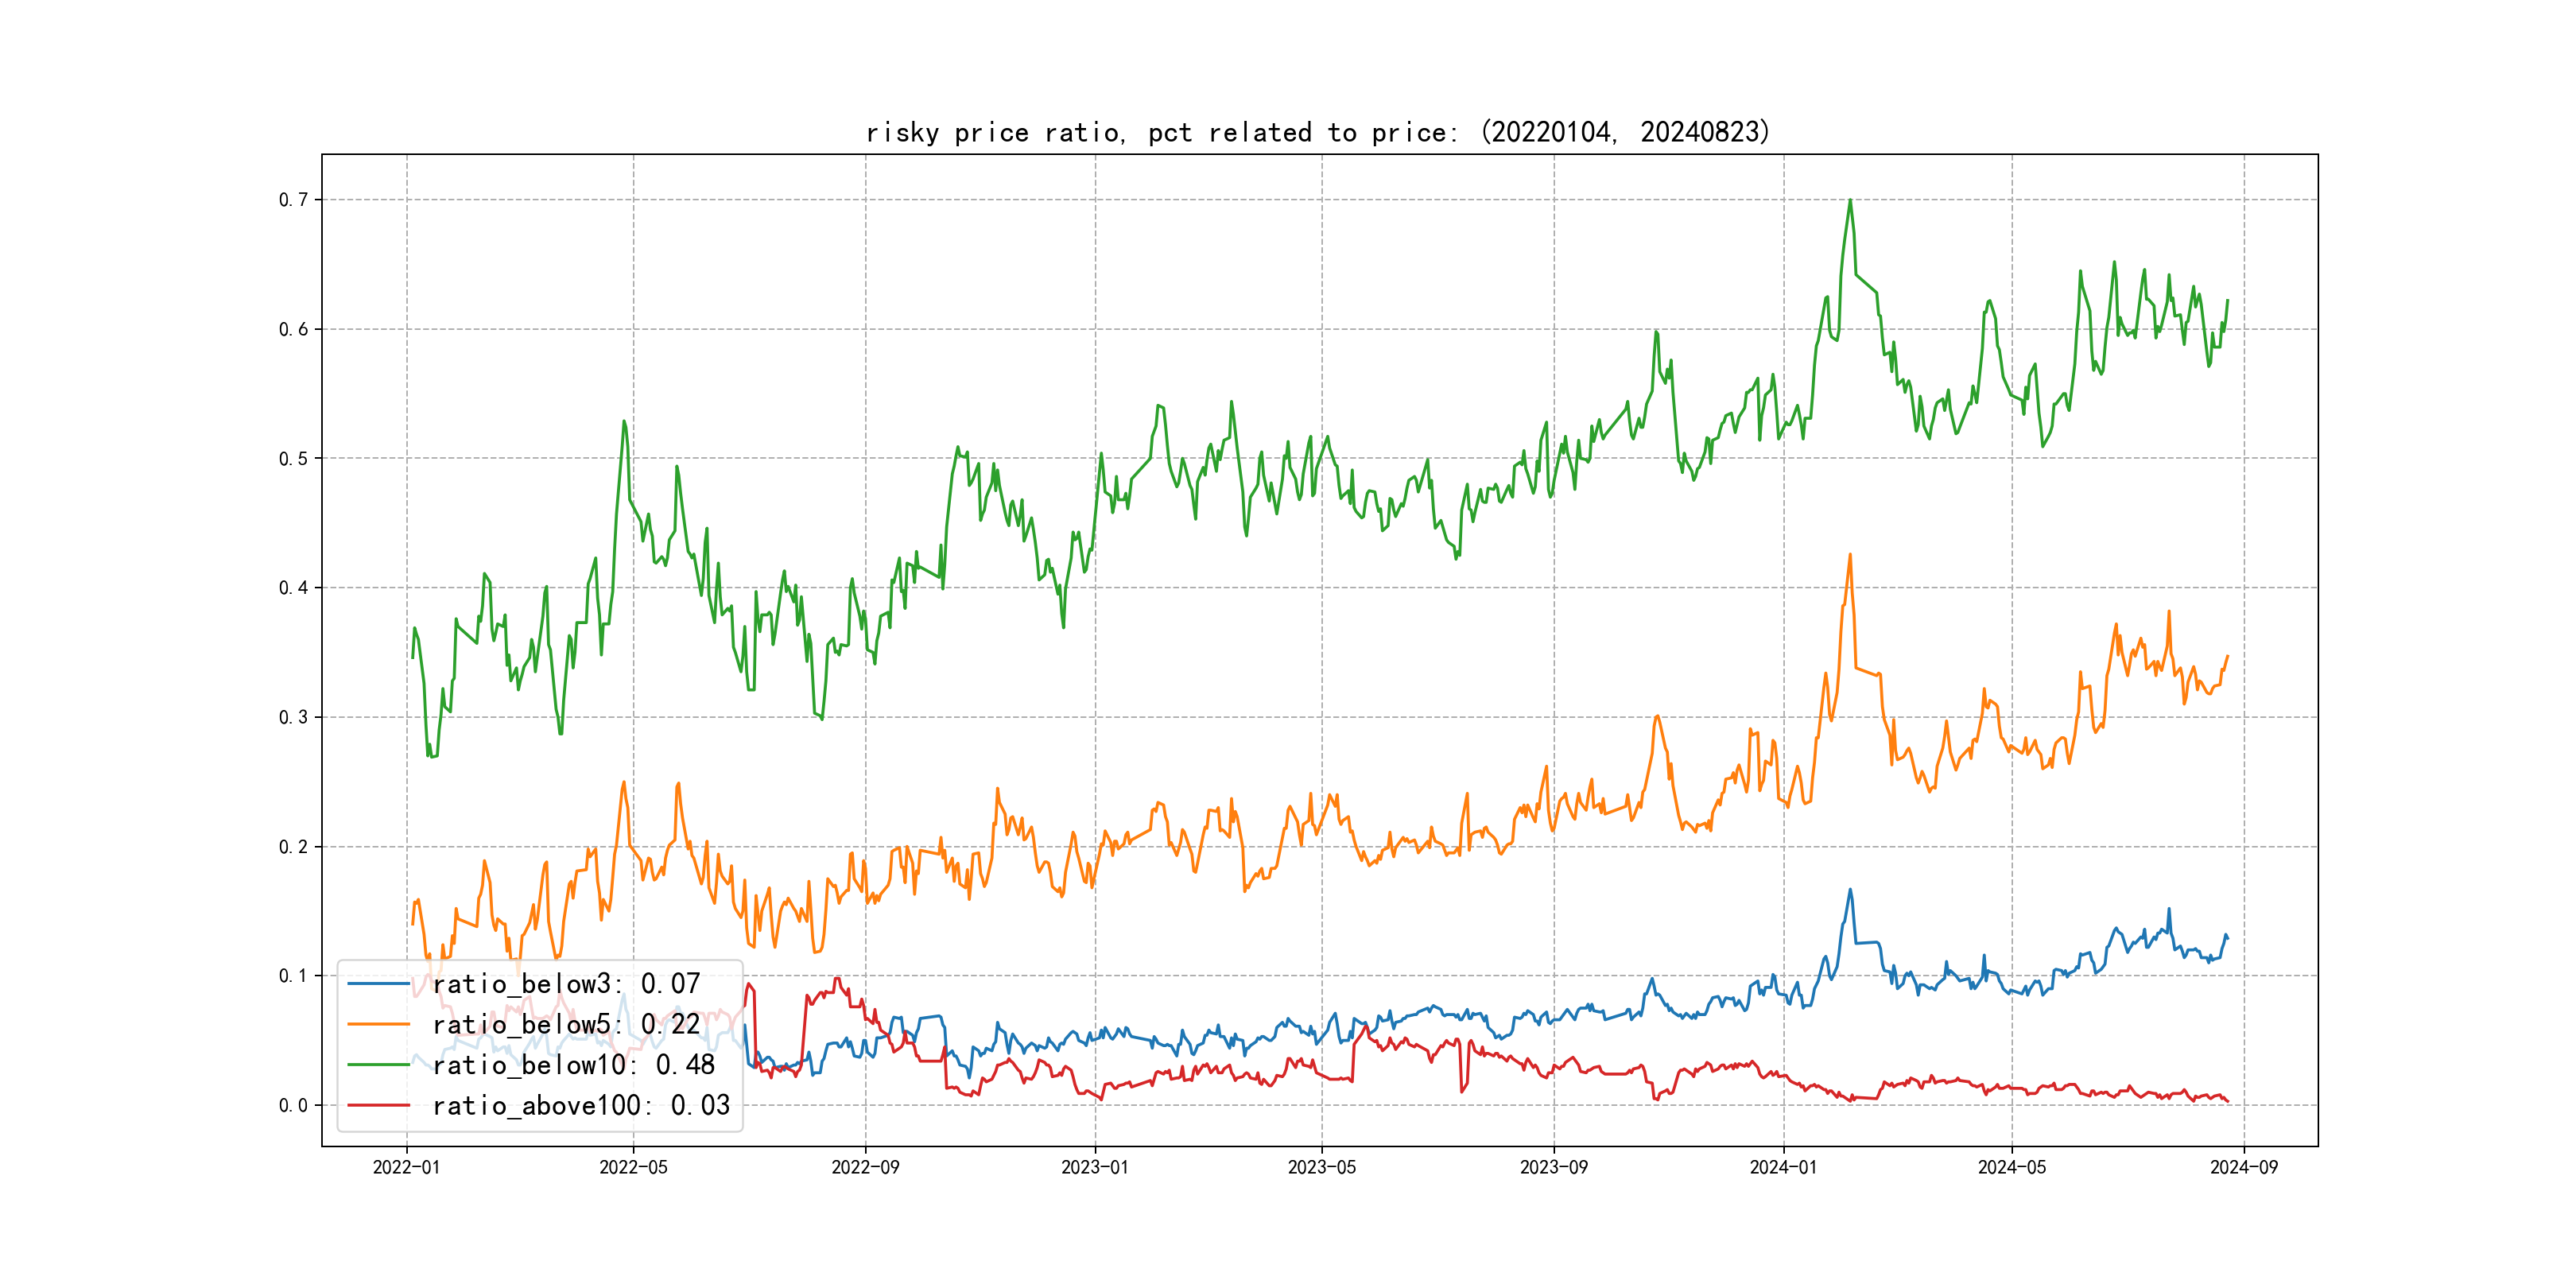Click the 2022-01 x-axis tick label
This screenshot has width=2576, height=1288.
[x=406, y=1167]
